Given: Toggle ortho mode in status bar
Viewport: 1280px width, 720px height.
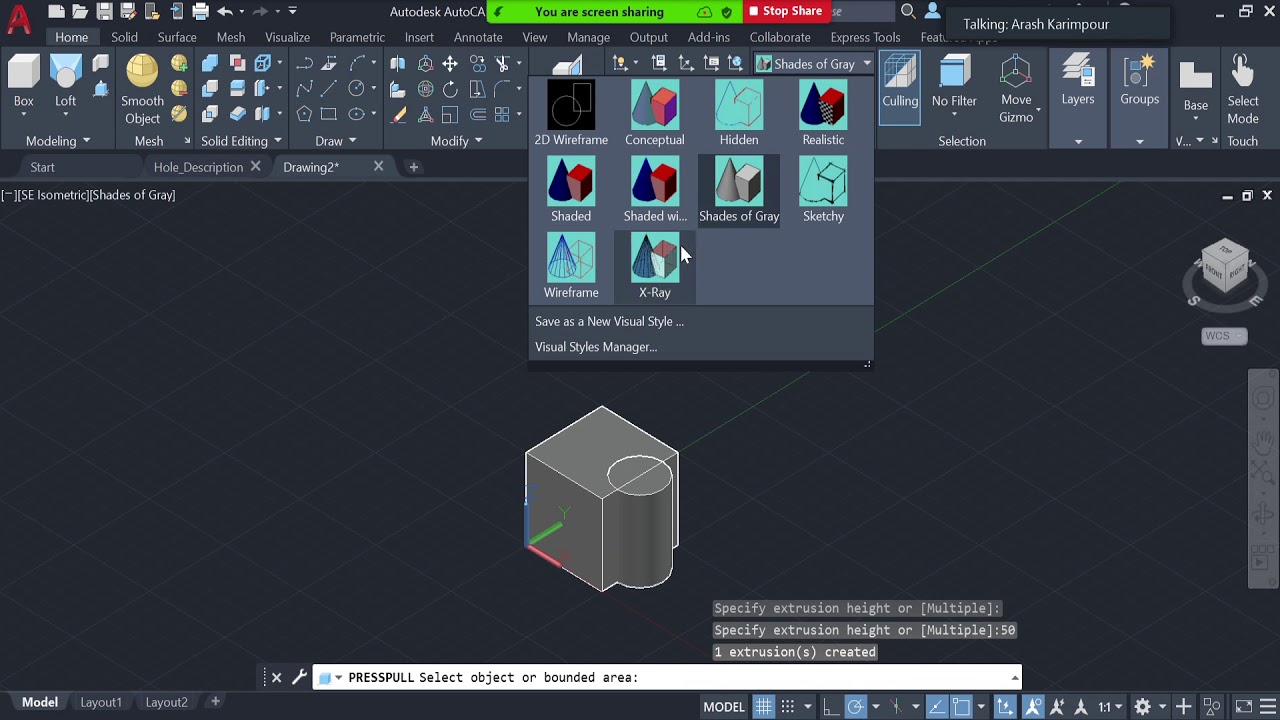Looking at the screenshot, I should (x=831, y=706).
